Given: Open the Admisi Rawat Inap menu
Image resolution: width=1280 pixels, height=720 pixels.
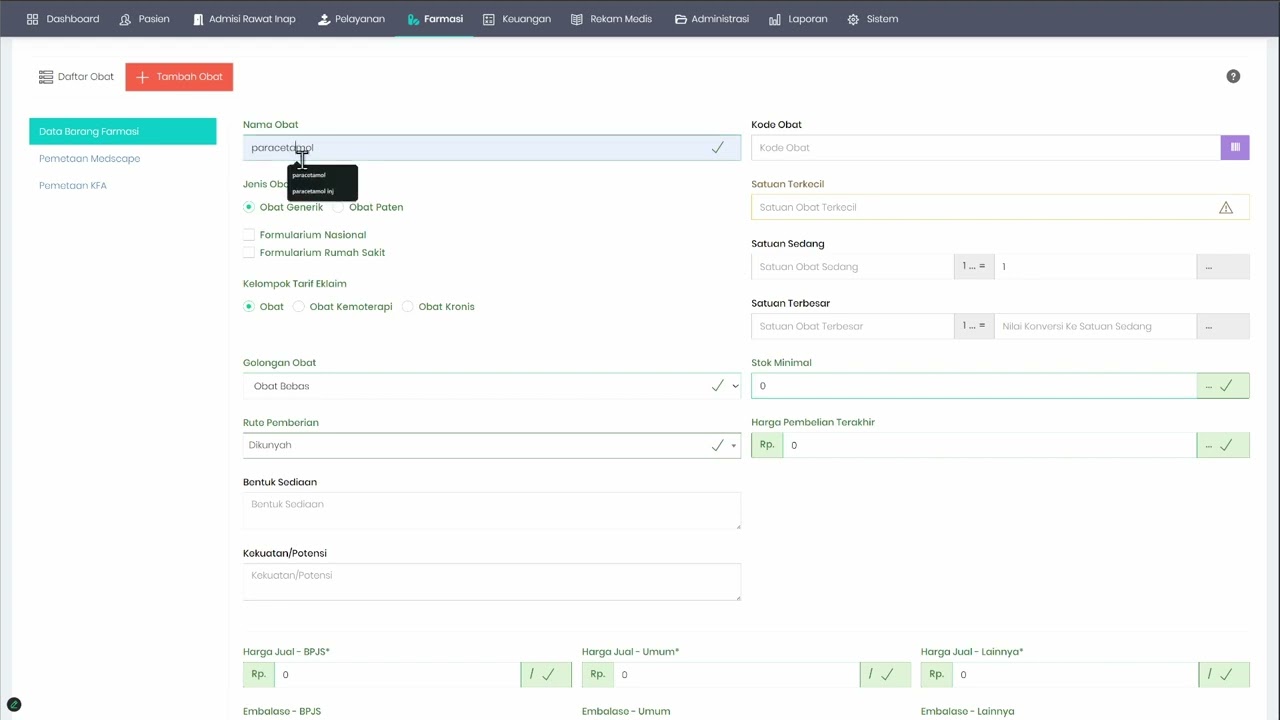Looking at the screenshot, I should 244,19.
